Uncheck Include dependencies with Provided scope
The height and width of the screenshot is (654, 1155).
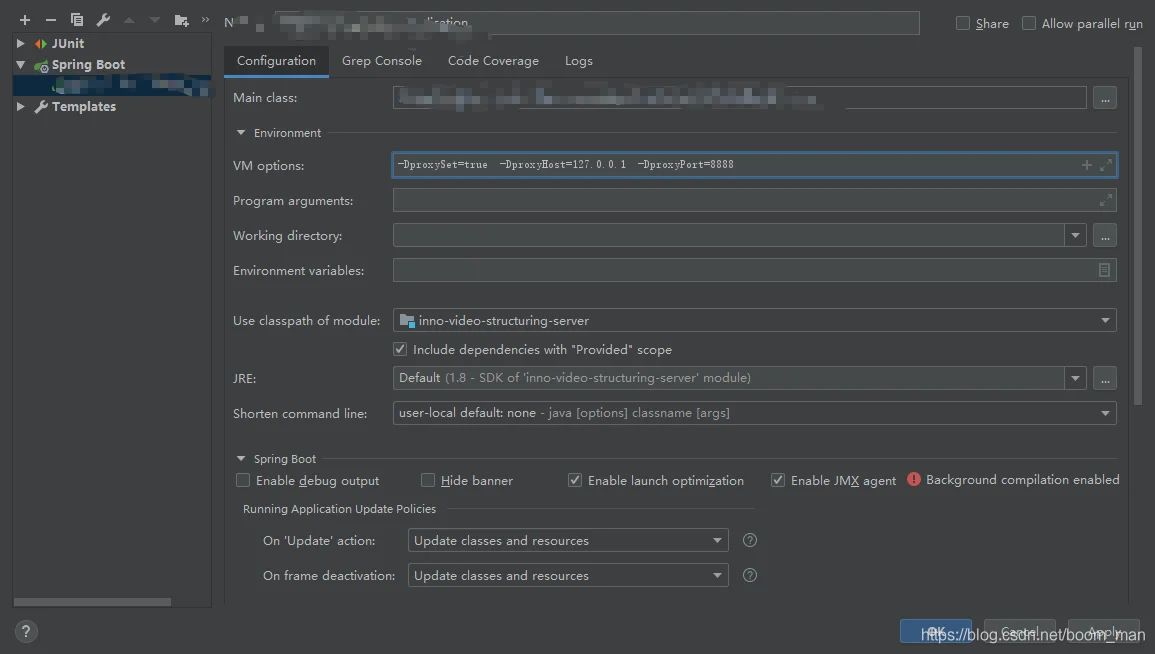pyautogui.click(x=400, y=349)
